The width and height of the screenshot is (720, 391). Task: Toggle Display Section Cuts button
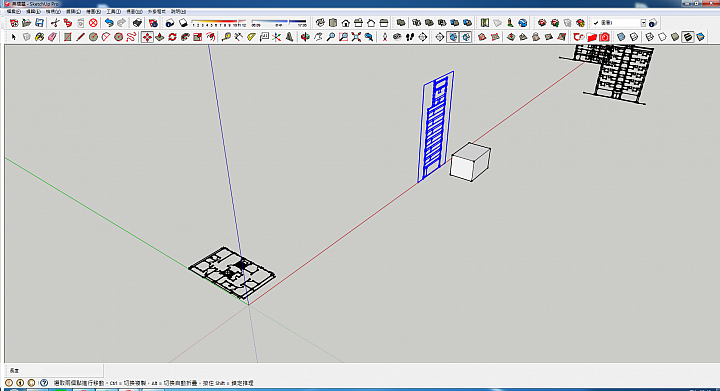click(466, 37)
